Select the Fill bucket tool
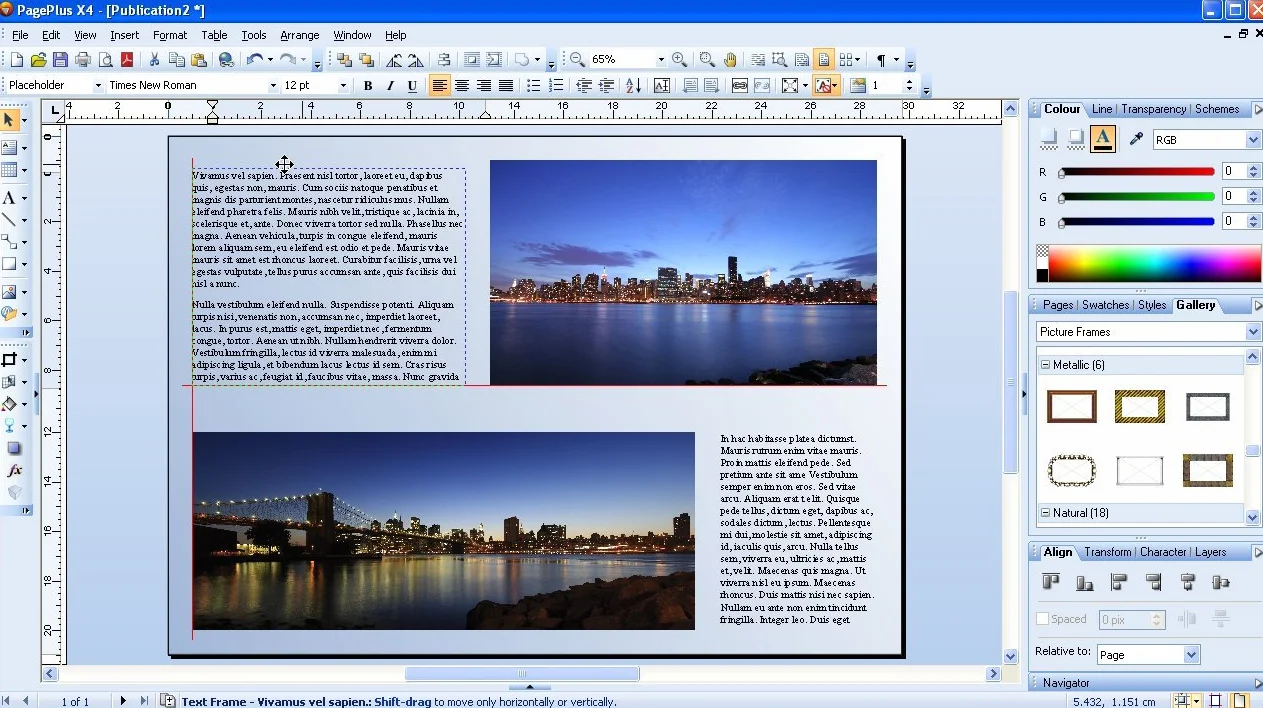1263x708 pixels. coord(10,404)
